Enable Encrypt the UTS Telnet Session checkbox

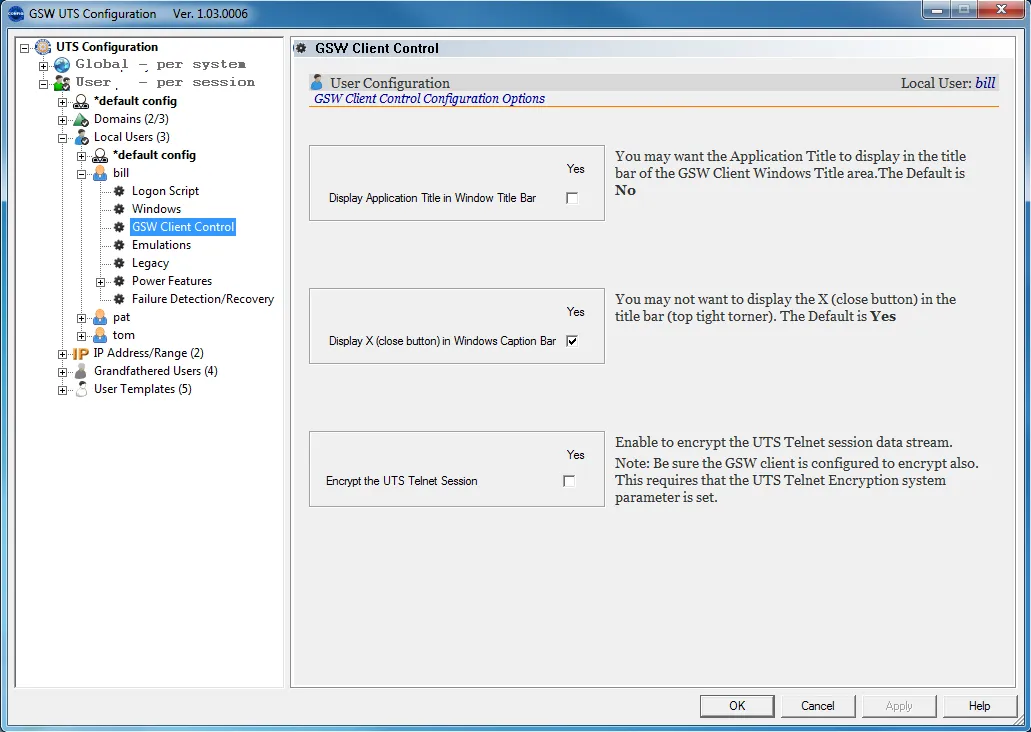pyautogui.click(x=569, y=481)
